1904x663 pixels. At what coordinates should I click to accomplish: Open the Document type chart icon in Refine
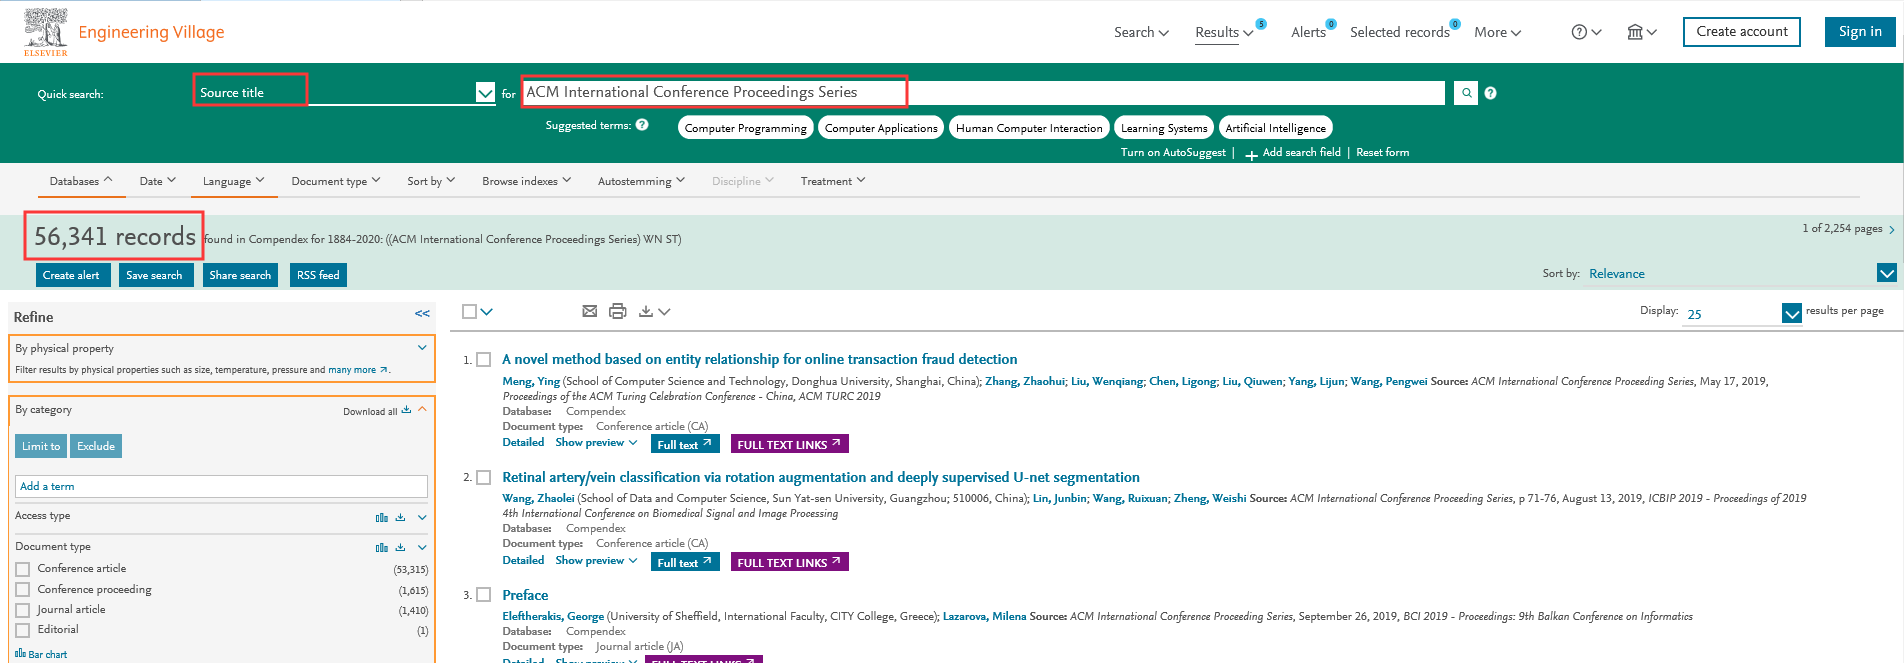(382, 547)
